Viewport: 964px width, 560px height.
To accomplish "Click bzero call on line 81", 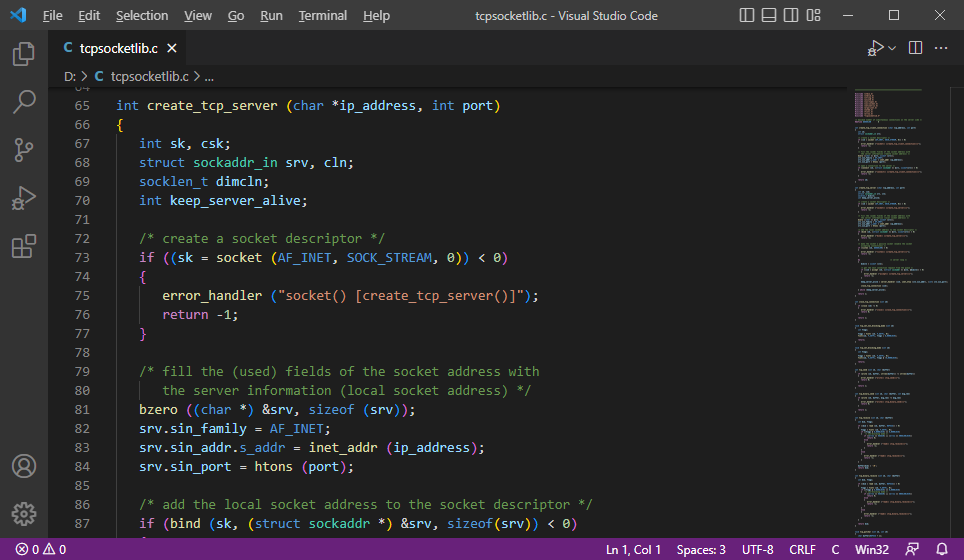I will pyautogui.click(x=158, y=409).
